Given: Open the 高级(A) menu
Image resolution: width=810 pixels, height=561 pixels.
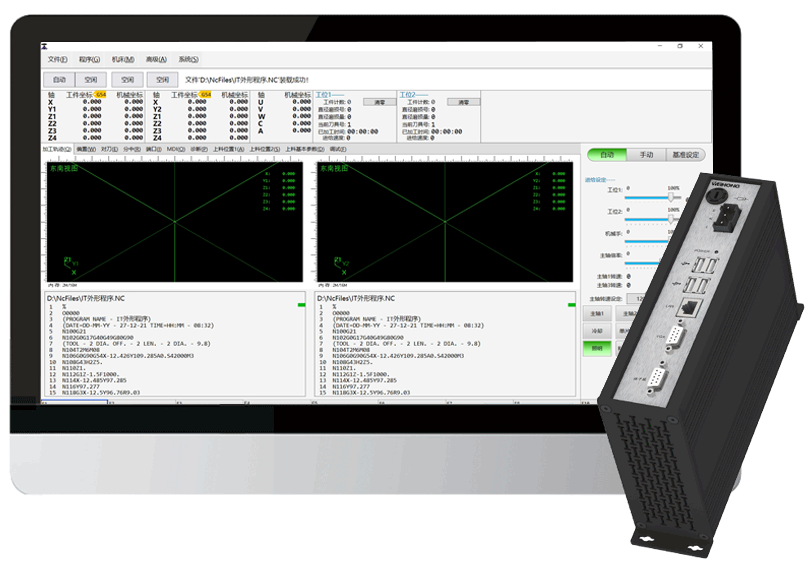Looking at the screenshot, I should coord(154,59).
